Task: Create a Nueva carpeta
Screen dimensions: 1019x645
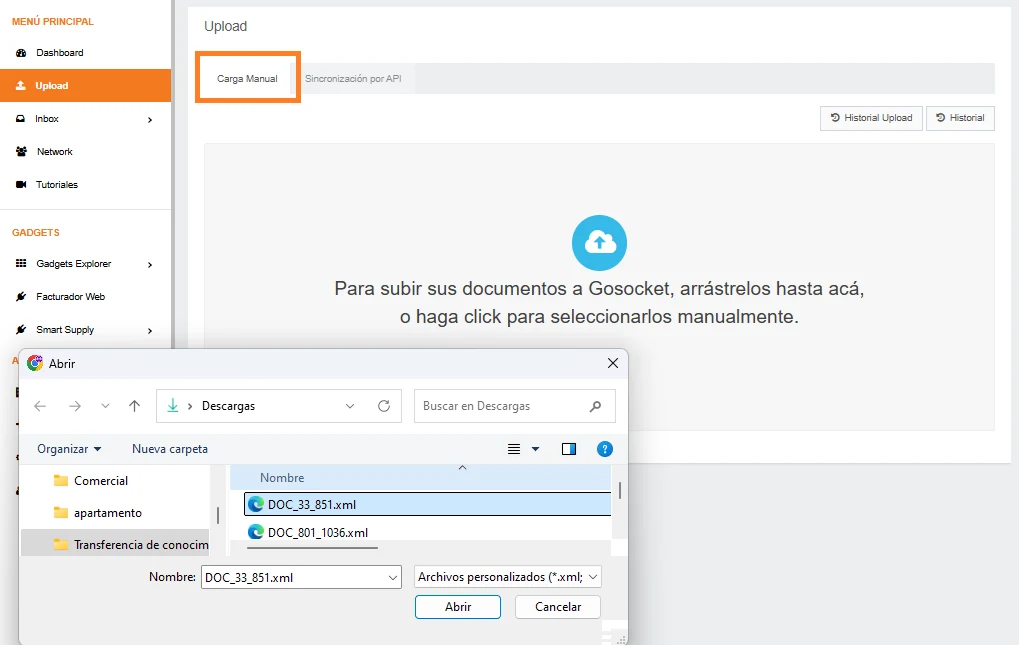Action: [x=170, y=449]
